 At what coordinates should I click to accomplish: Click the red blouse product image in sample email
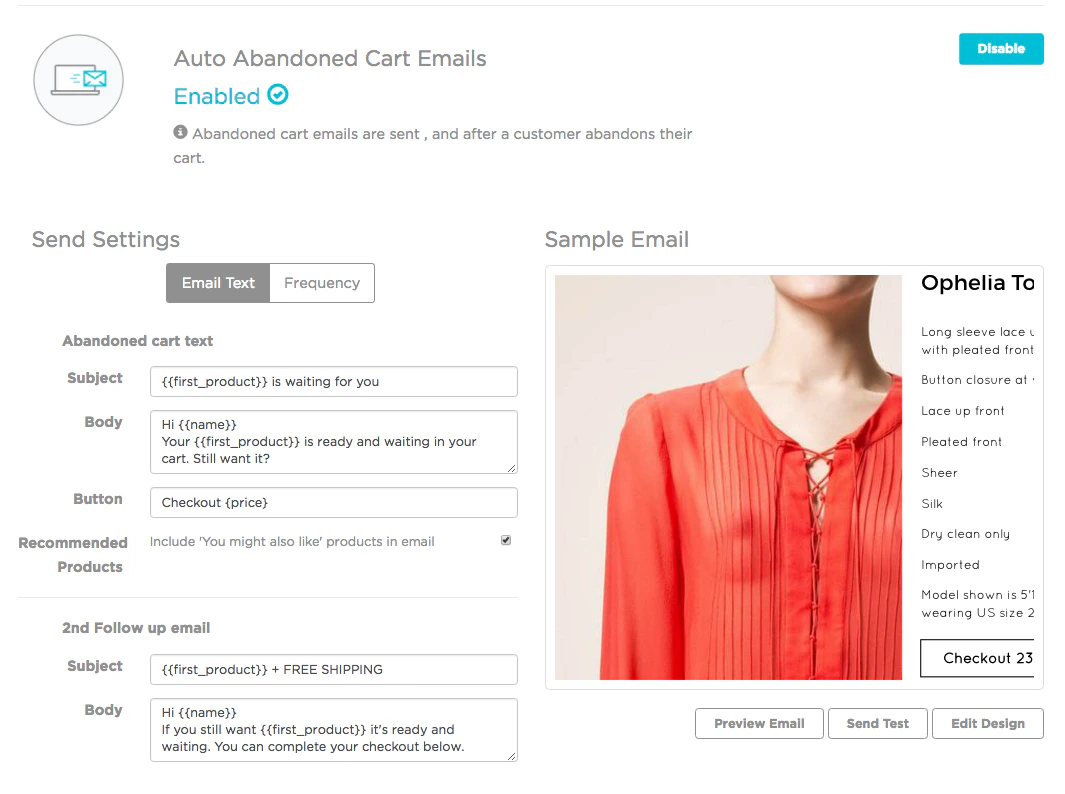(728, 477)
